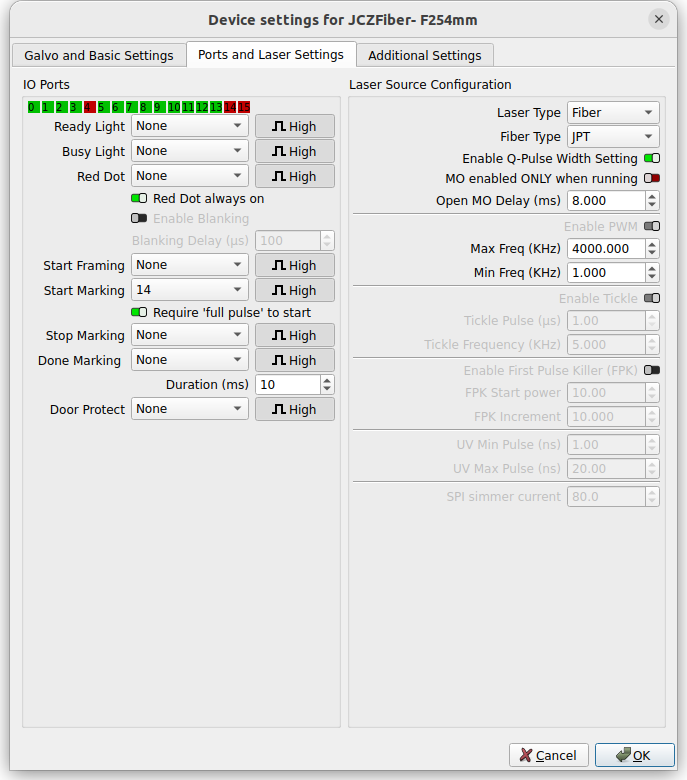Enable MO enabled ONLY when running
Screen dimensions: 687x780
tap(652, 178)
